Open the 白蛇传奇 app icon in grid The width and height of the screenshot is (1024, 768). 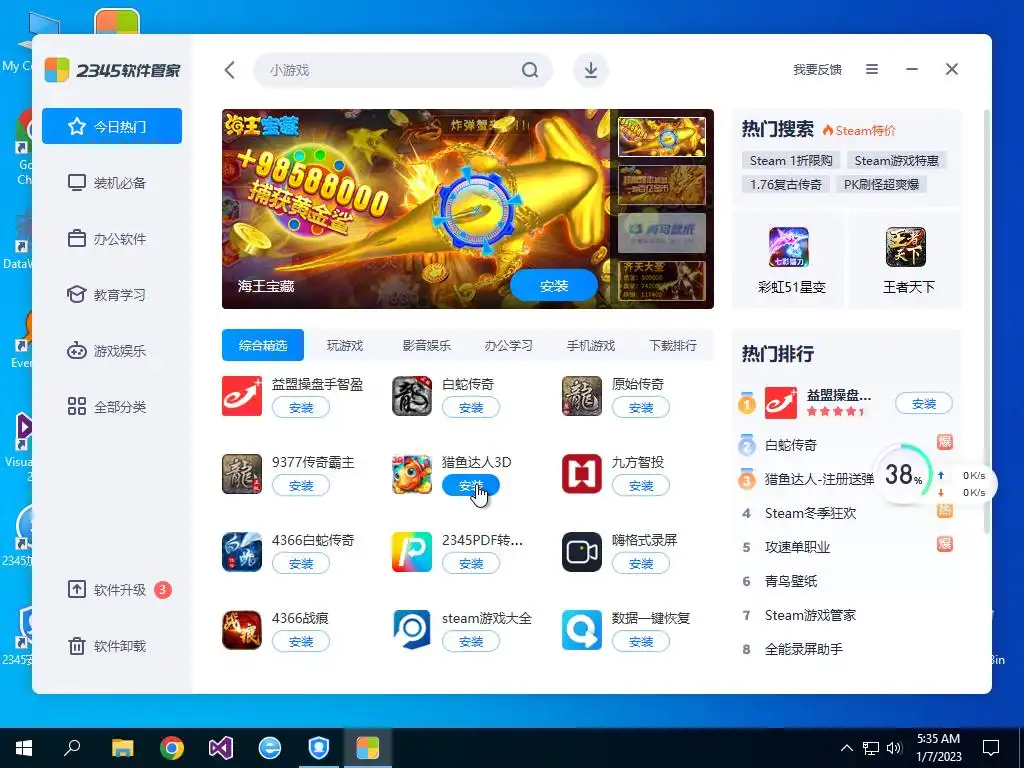coord(411,396)
